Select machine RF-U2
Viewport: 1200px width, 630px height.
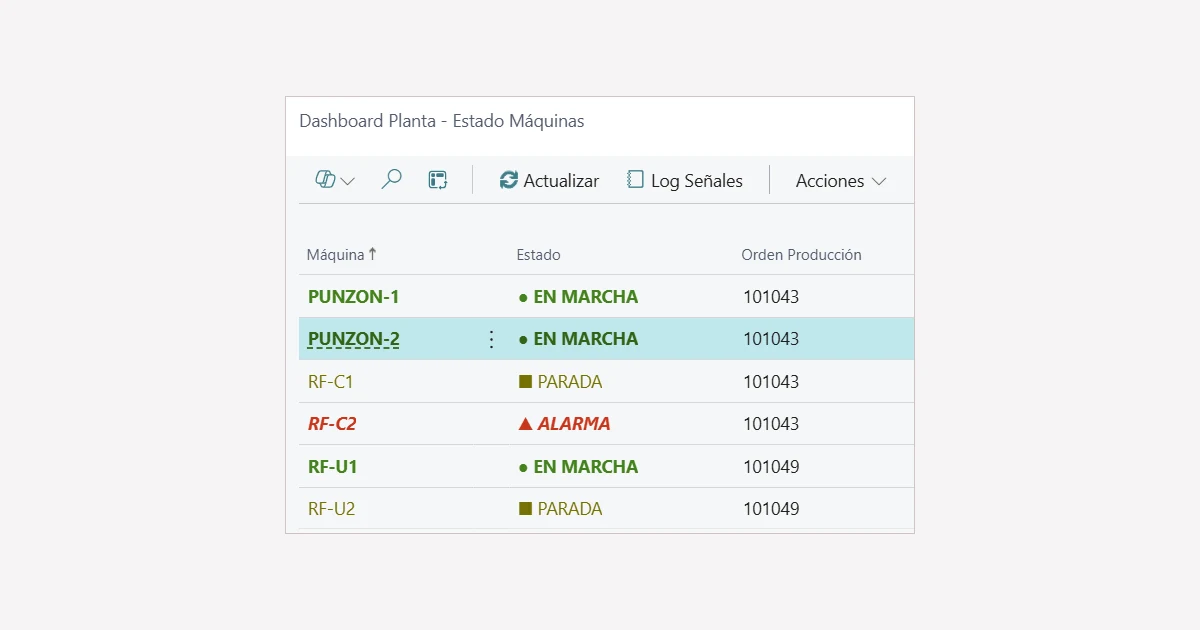pos(331,509)
